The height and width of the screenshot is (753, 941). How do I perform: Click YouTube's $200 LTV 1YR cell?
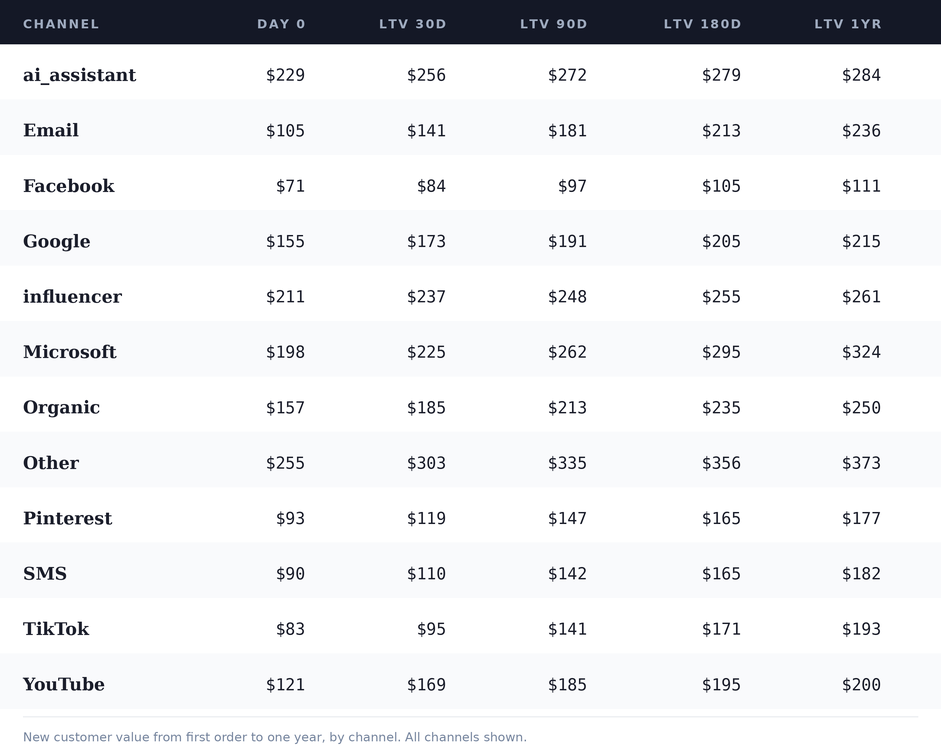coord(861,685)
